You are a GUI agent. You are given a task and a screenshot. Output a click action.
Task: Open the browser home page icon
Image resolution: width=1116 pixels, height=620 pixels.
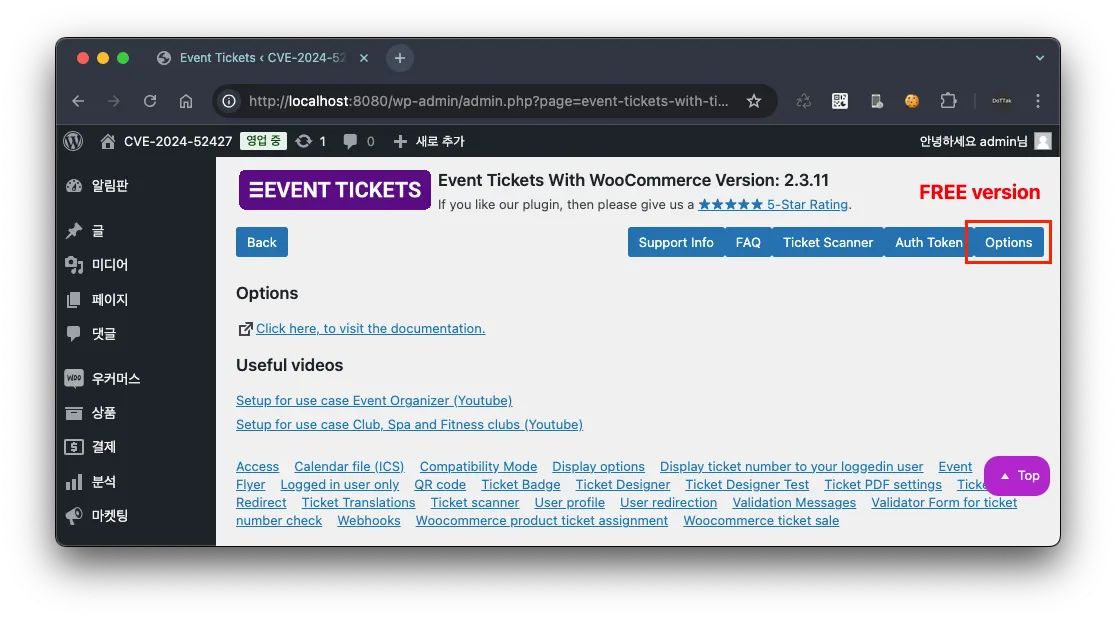pyautogui.click(x=186, y=101)
